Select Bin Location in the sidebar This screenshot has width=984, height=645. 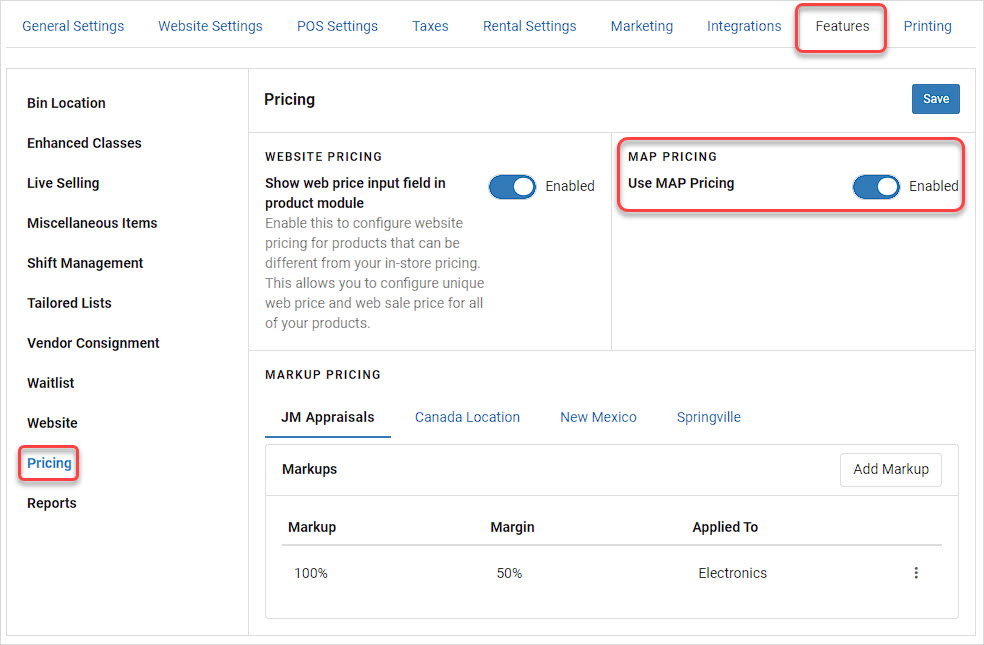point(66,103)
